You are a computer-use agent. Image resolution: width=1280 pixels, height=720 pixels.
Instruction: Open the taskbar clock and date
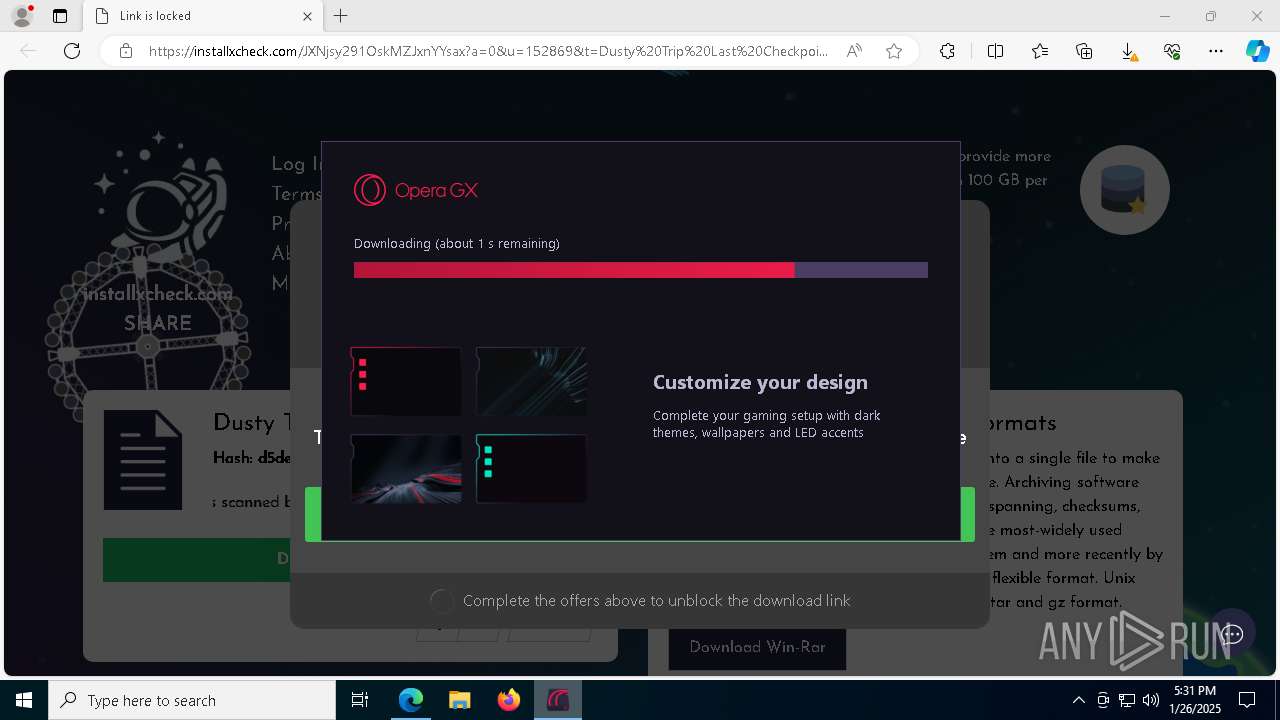(1195, 700)
